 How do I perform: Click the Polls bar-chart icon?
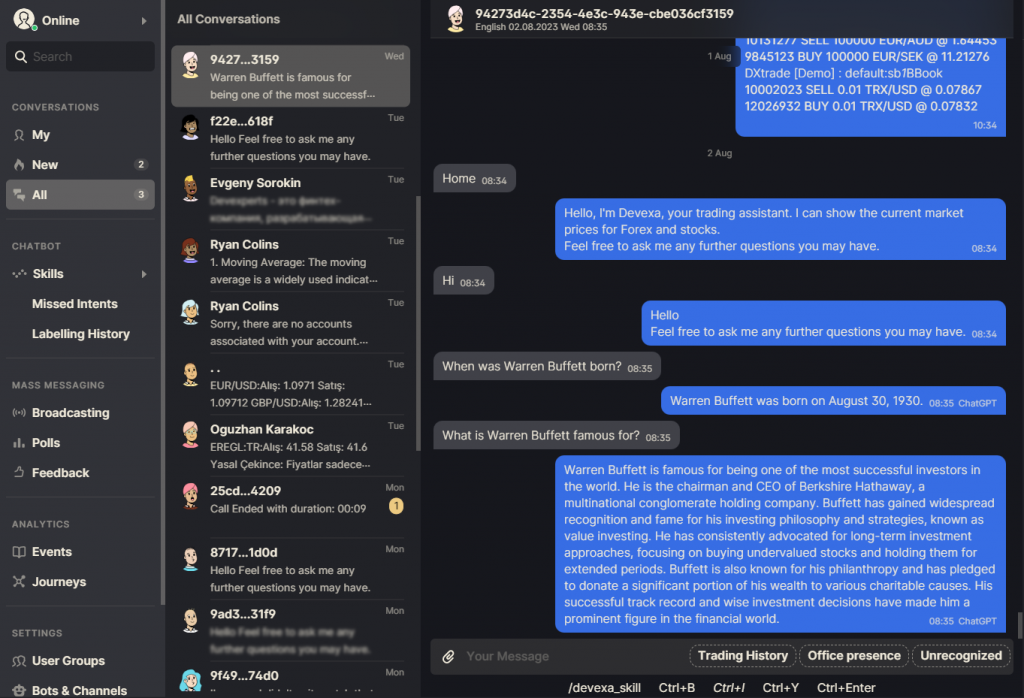click(x=19, y=443)
